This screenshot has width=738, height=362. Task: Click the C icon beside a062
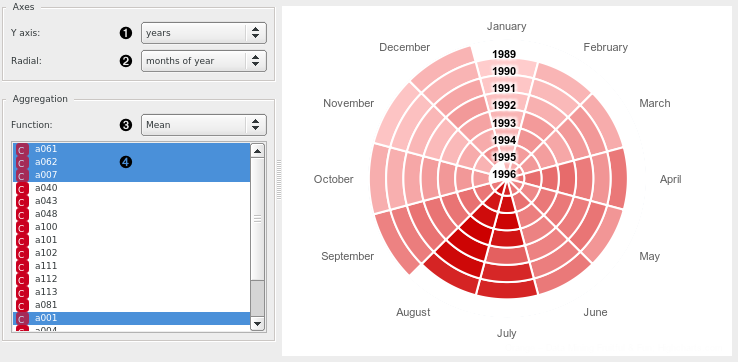click(x=22, y=163)
